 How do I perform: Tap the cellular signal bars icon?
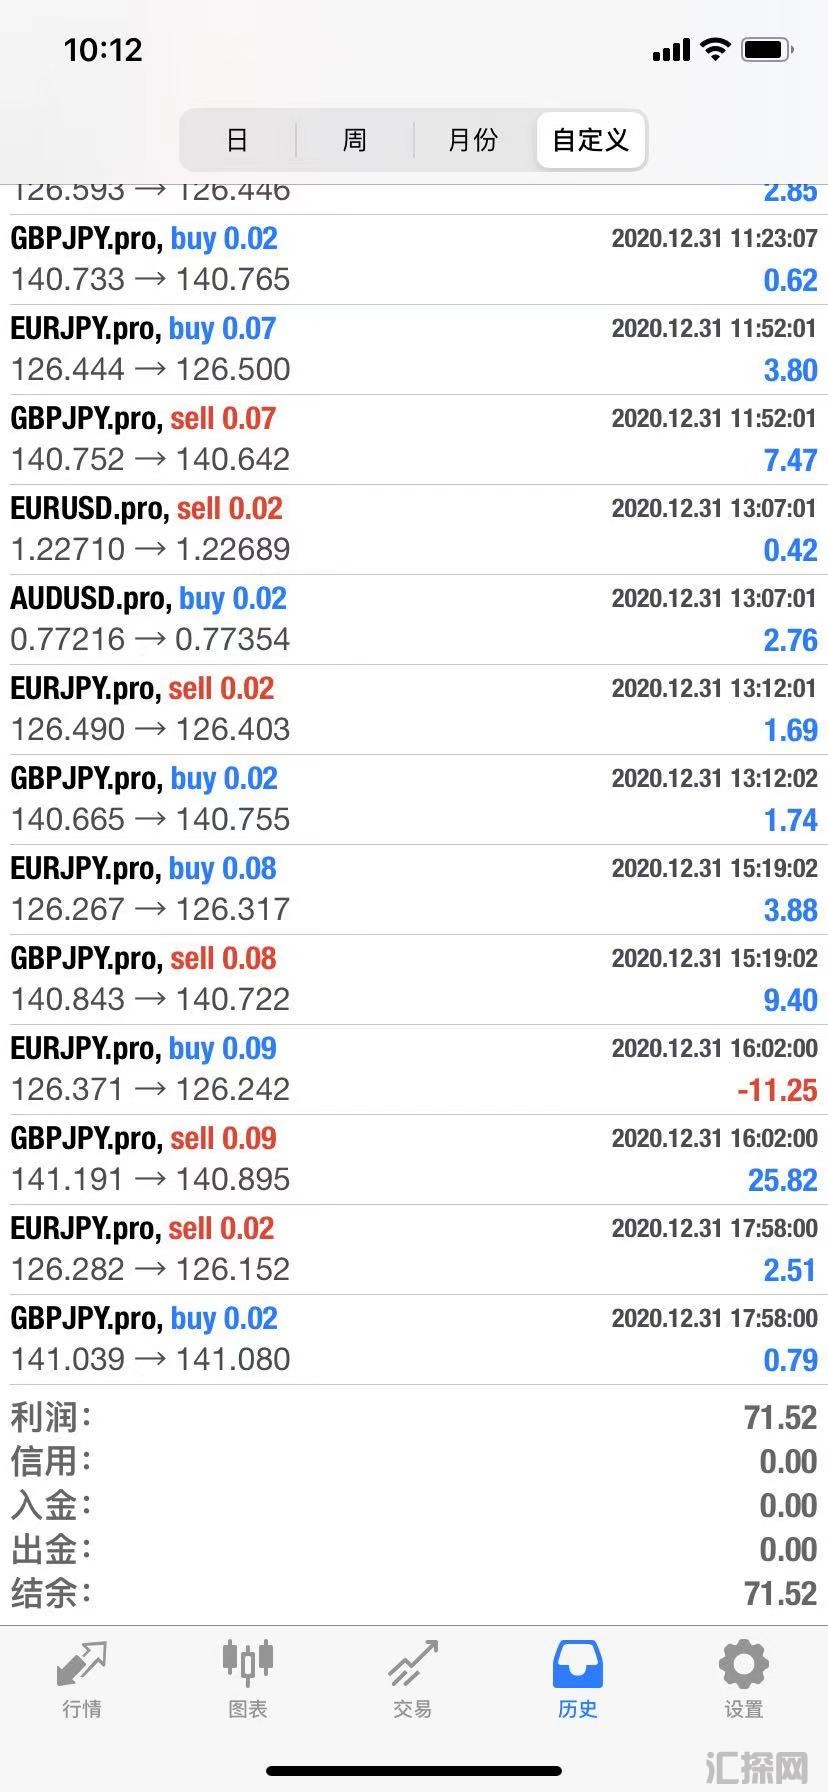[x=671, y=50]
